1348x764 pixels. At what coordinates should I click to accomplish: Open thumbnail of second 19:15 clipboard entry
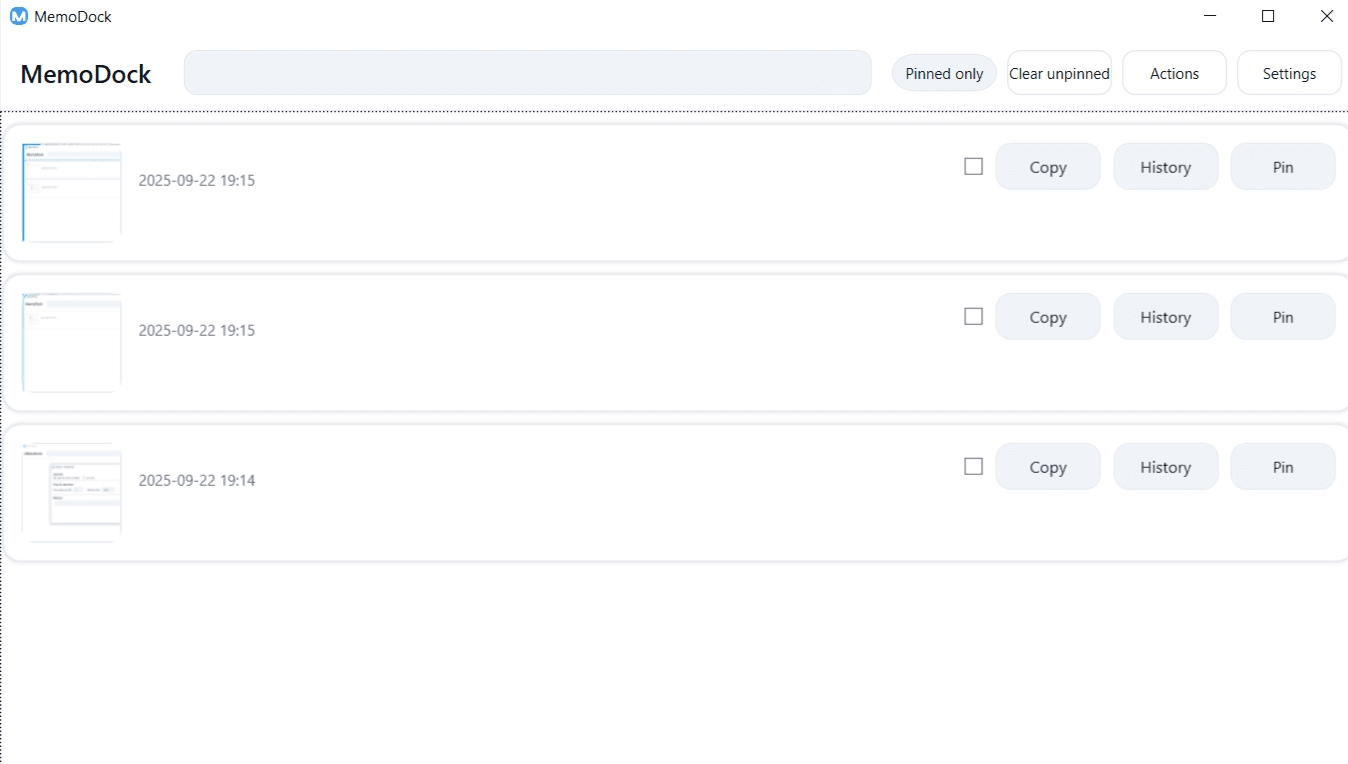tap(72, 343)
